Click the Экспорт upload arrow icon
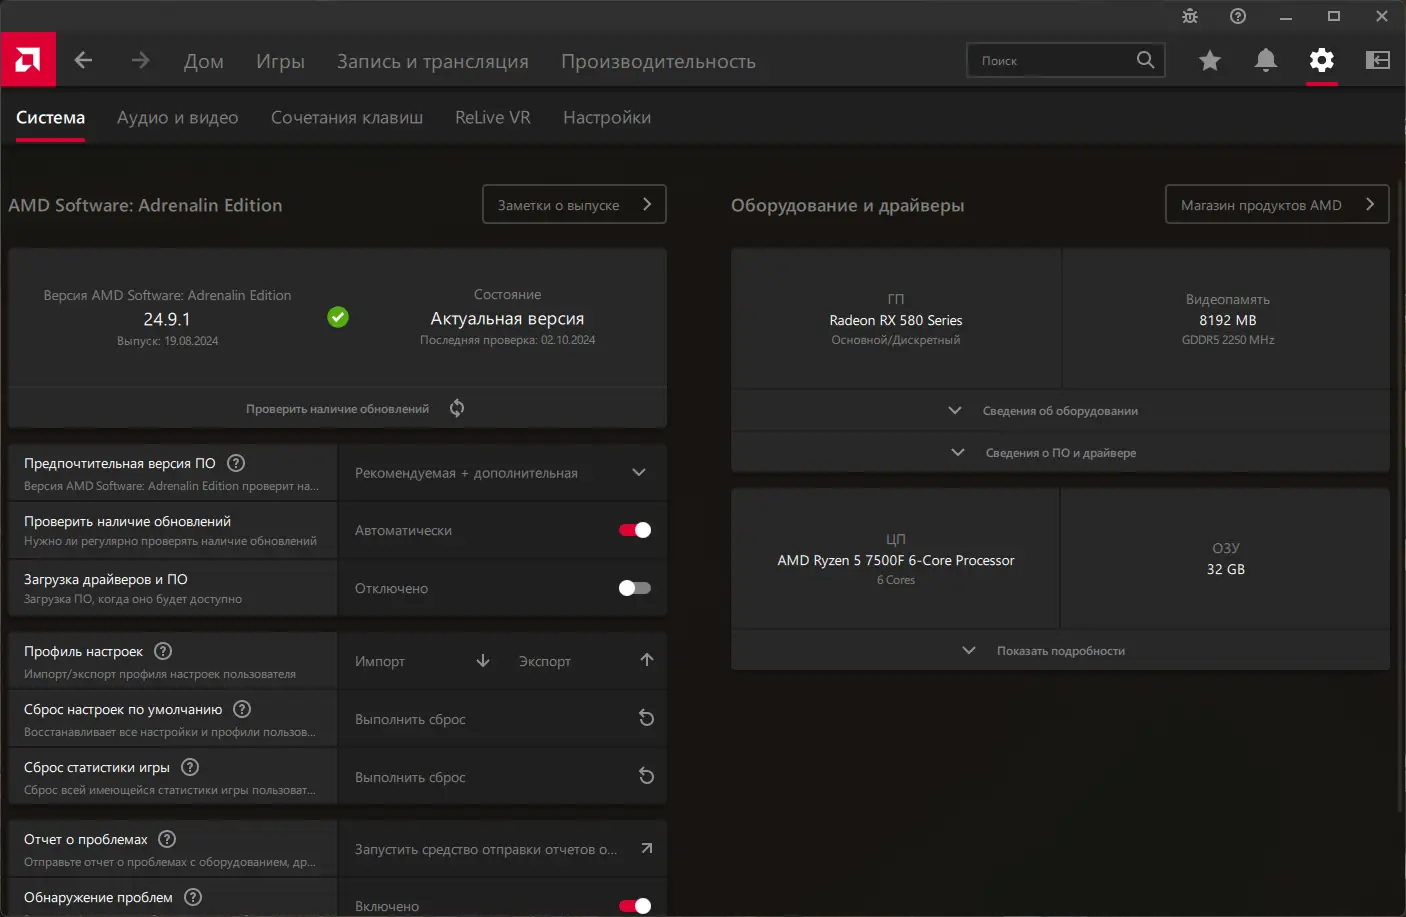The height and width of the screenshot is (917, 1406). pyautogui.click(x=646, y=660)
